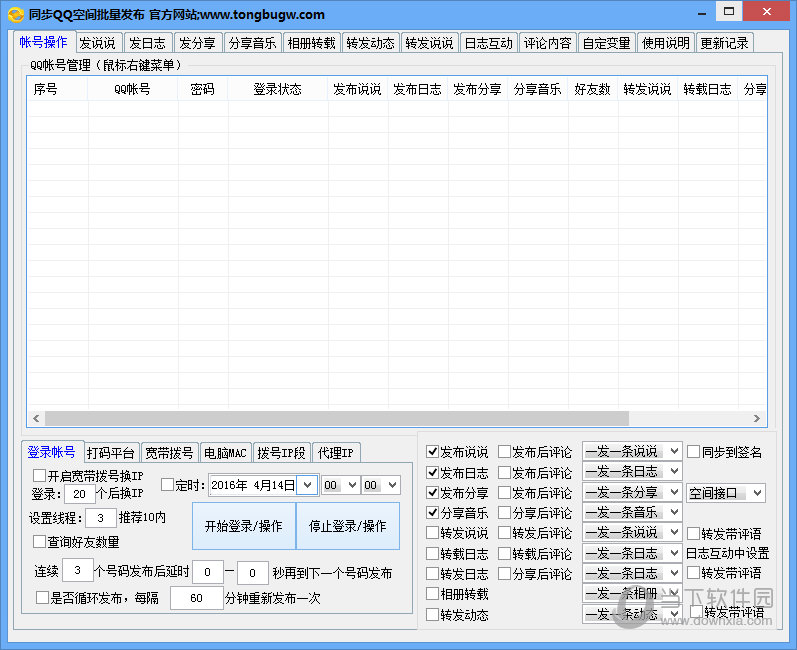The image size is (797, 650).
Task: Open the 自定变量 tab
Action: (606, 43)
